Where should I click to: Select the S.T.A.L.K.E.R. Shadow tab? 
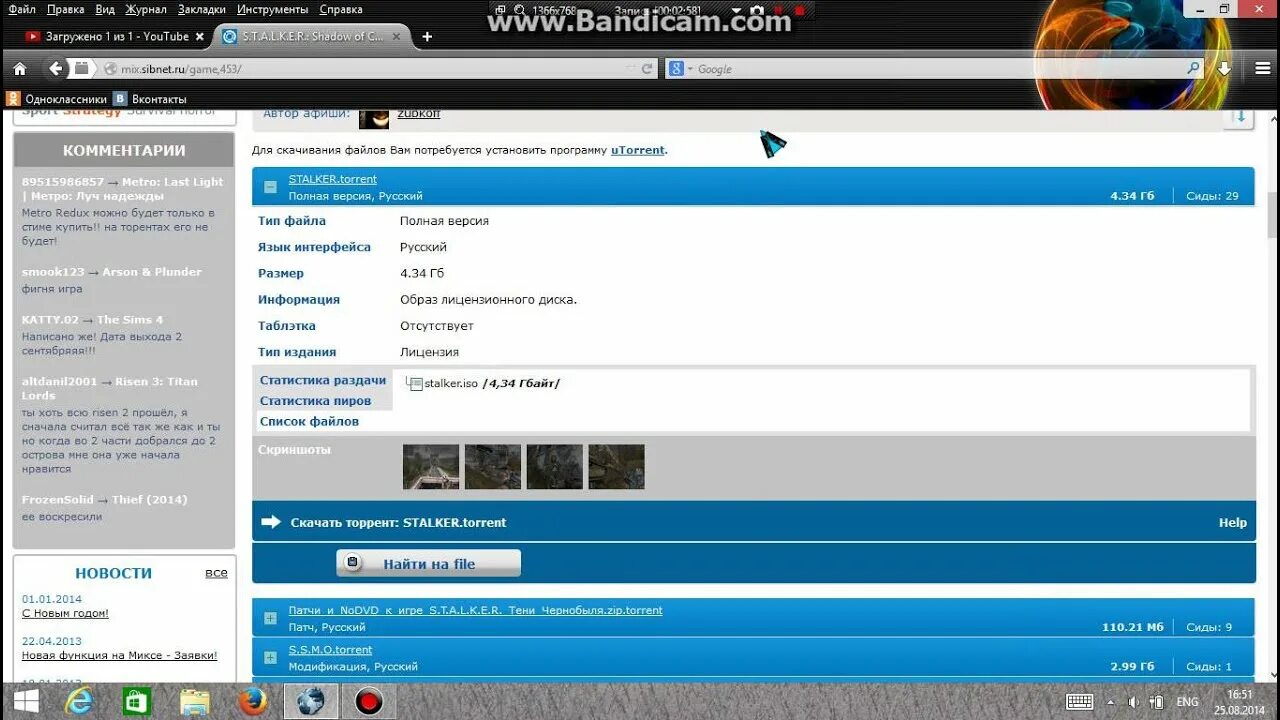click(311, 37)
